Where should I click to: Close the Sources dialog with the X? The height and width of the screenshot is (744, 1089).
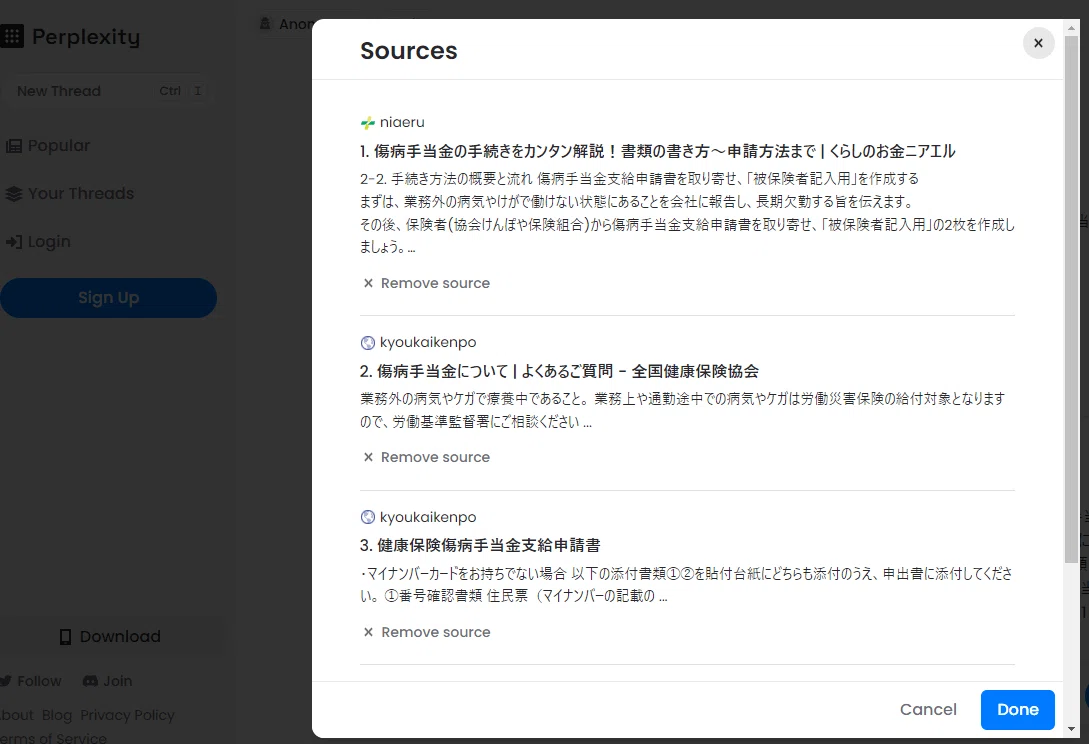(1038, 43)
